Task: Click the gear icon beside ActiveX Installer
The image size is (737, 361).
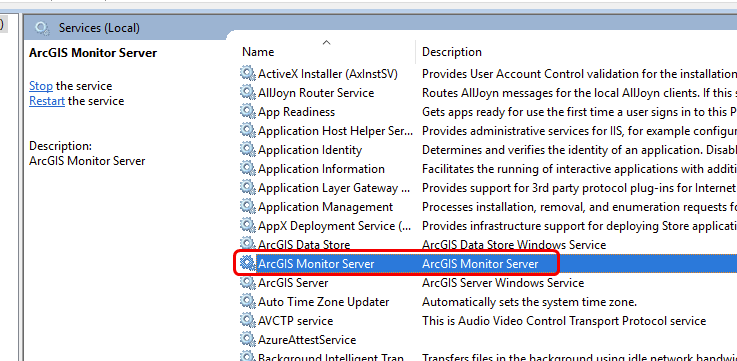Action: click(247, 73)
